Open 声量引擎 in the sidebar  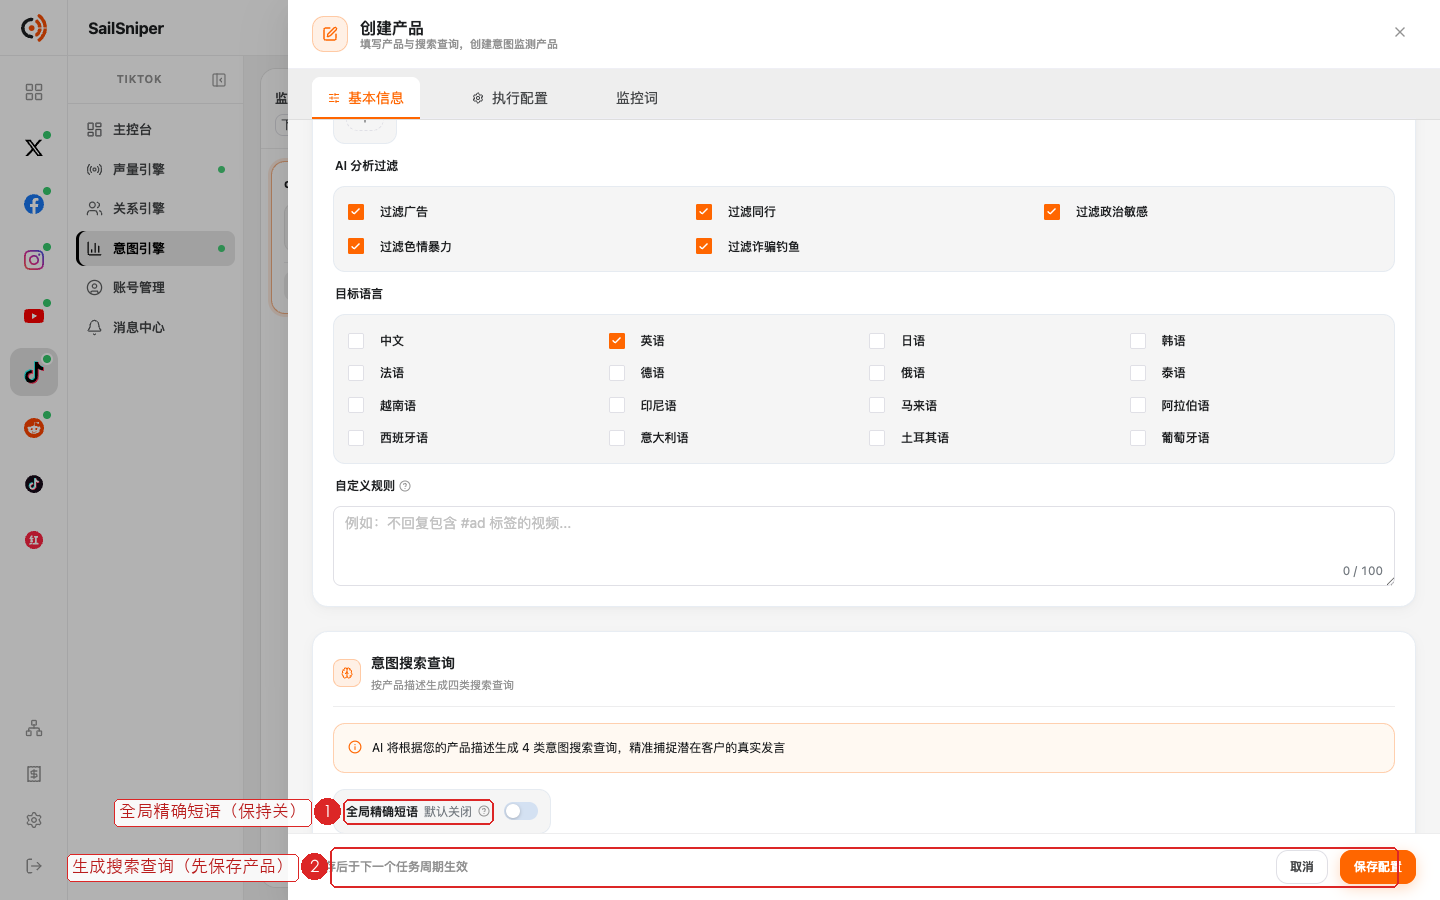click(x=155, y=169)
